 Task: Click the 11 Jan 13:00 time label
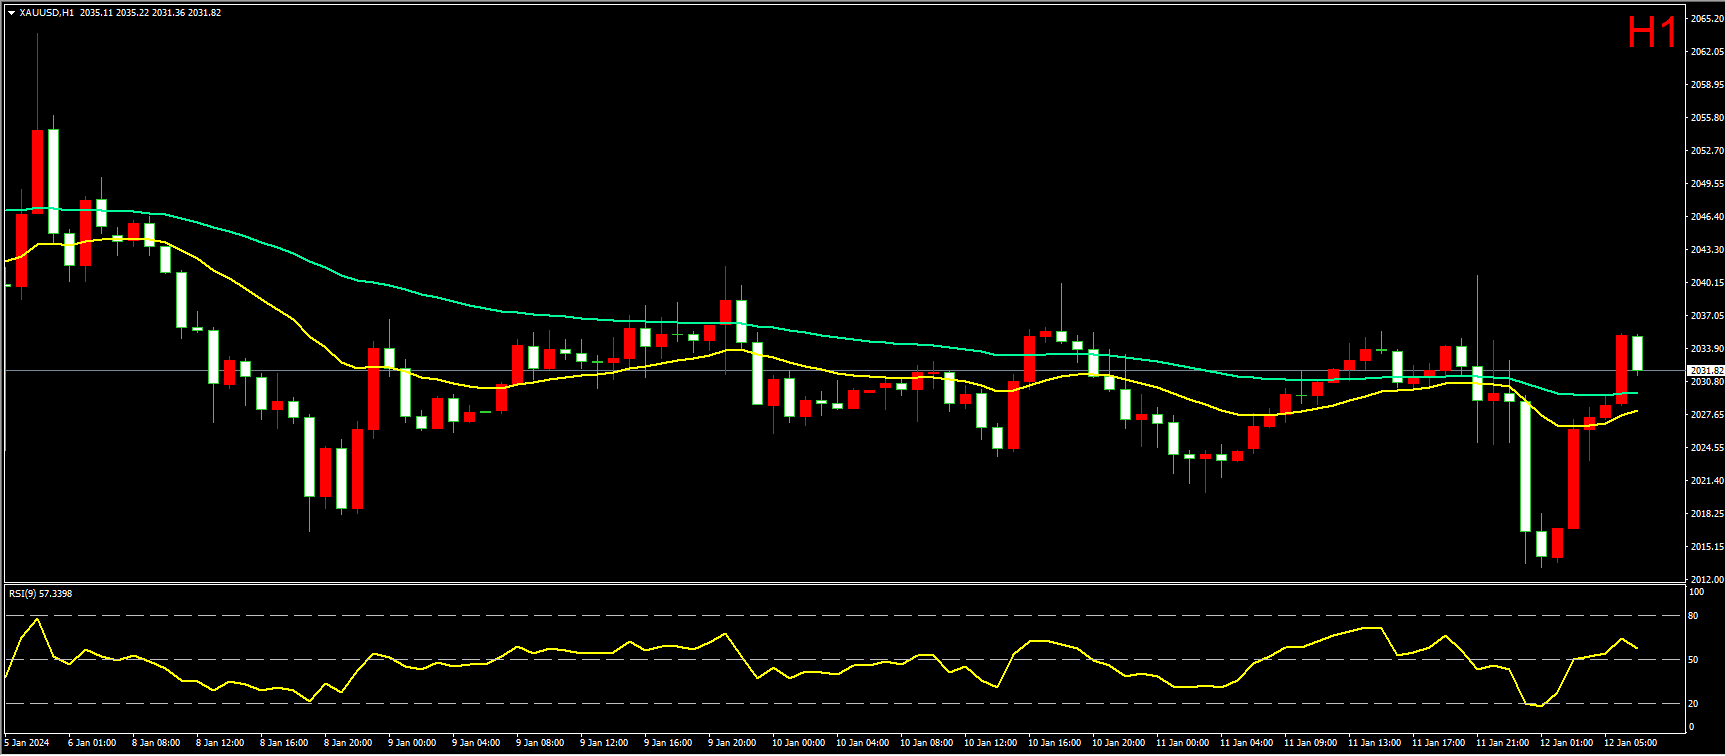[x=1374, y=743]
